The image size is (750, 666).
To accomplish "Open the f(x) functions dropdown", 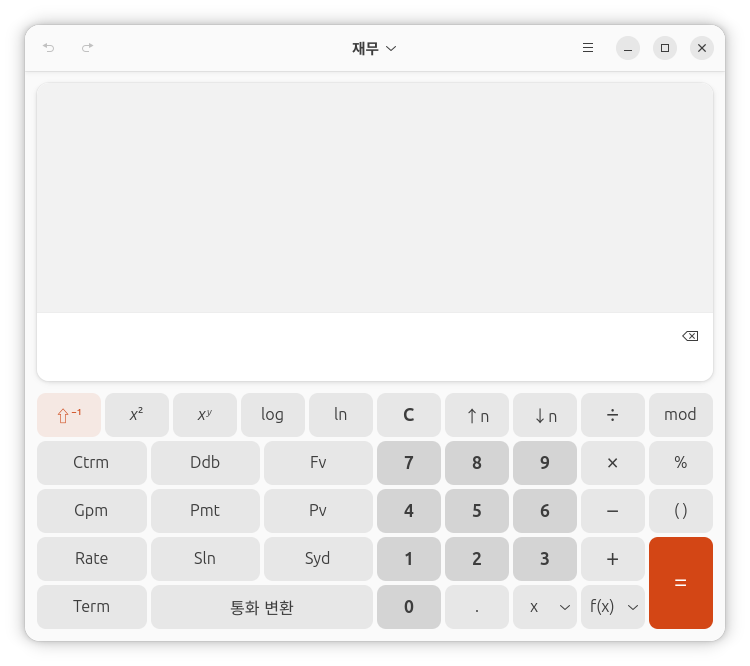I will pos(612,607).
